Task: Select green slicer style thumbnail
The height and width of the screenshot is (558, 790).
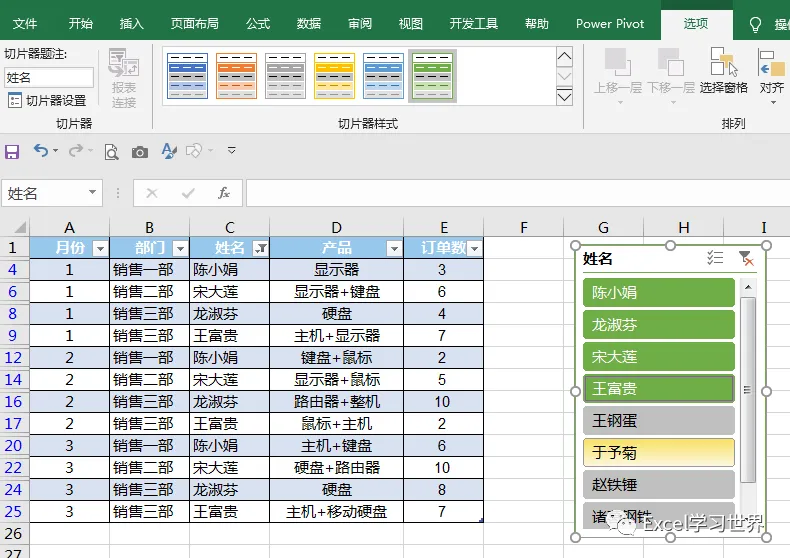Action: tap(432, 76)
